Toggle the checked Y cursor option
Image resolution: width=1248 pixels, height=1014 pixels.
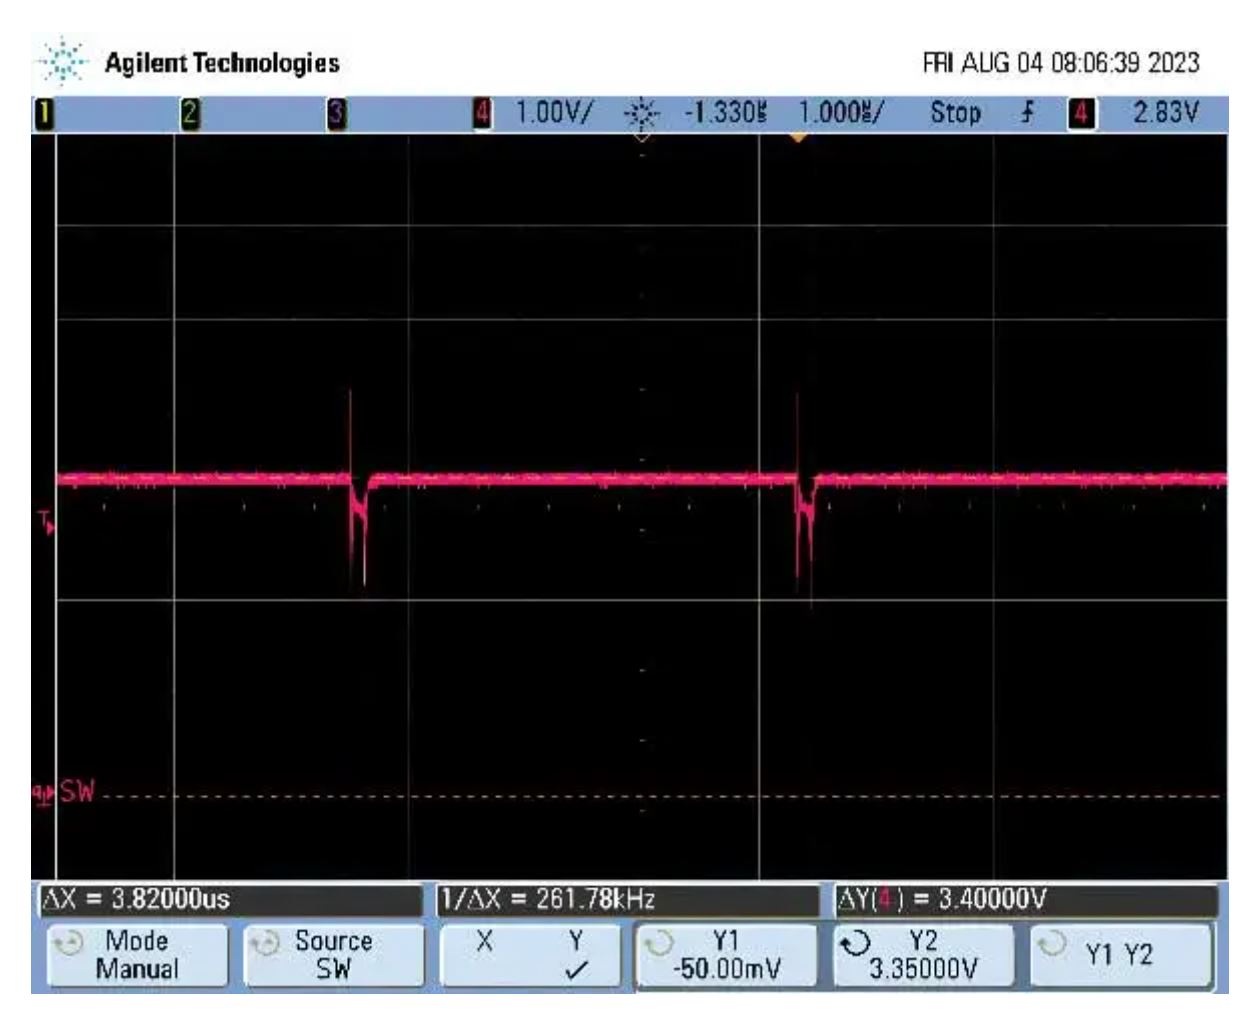[x=576, y=956]
